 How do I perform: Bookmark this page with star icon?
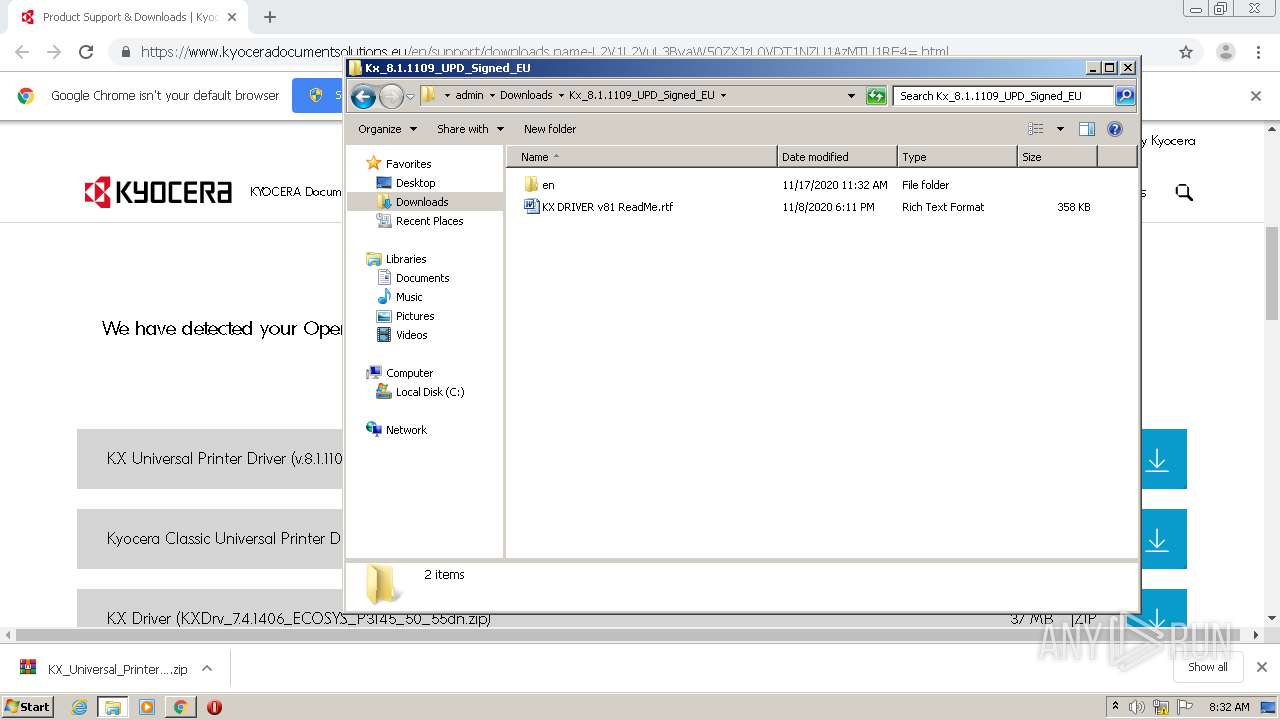click(x=1186, y=52)
